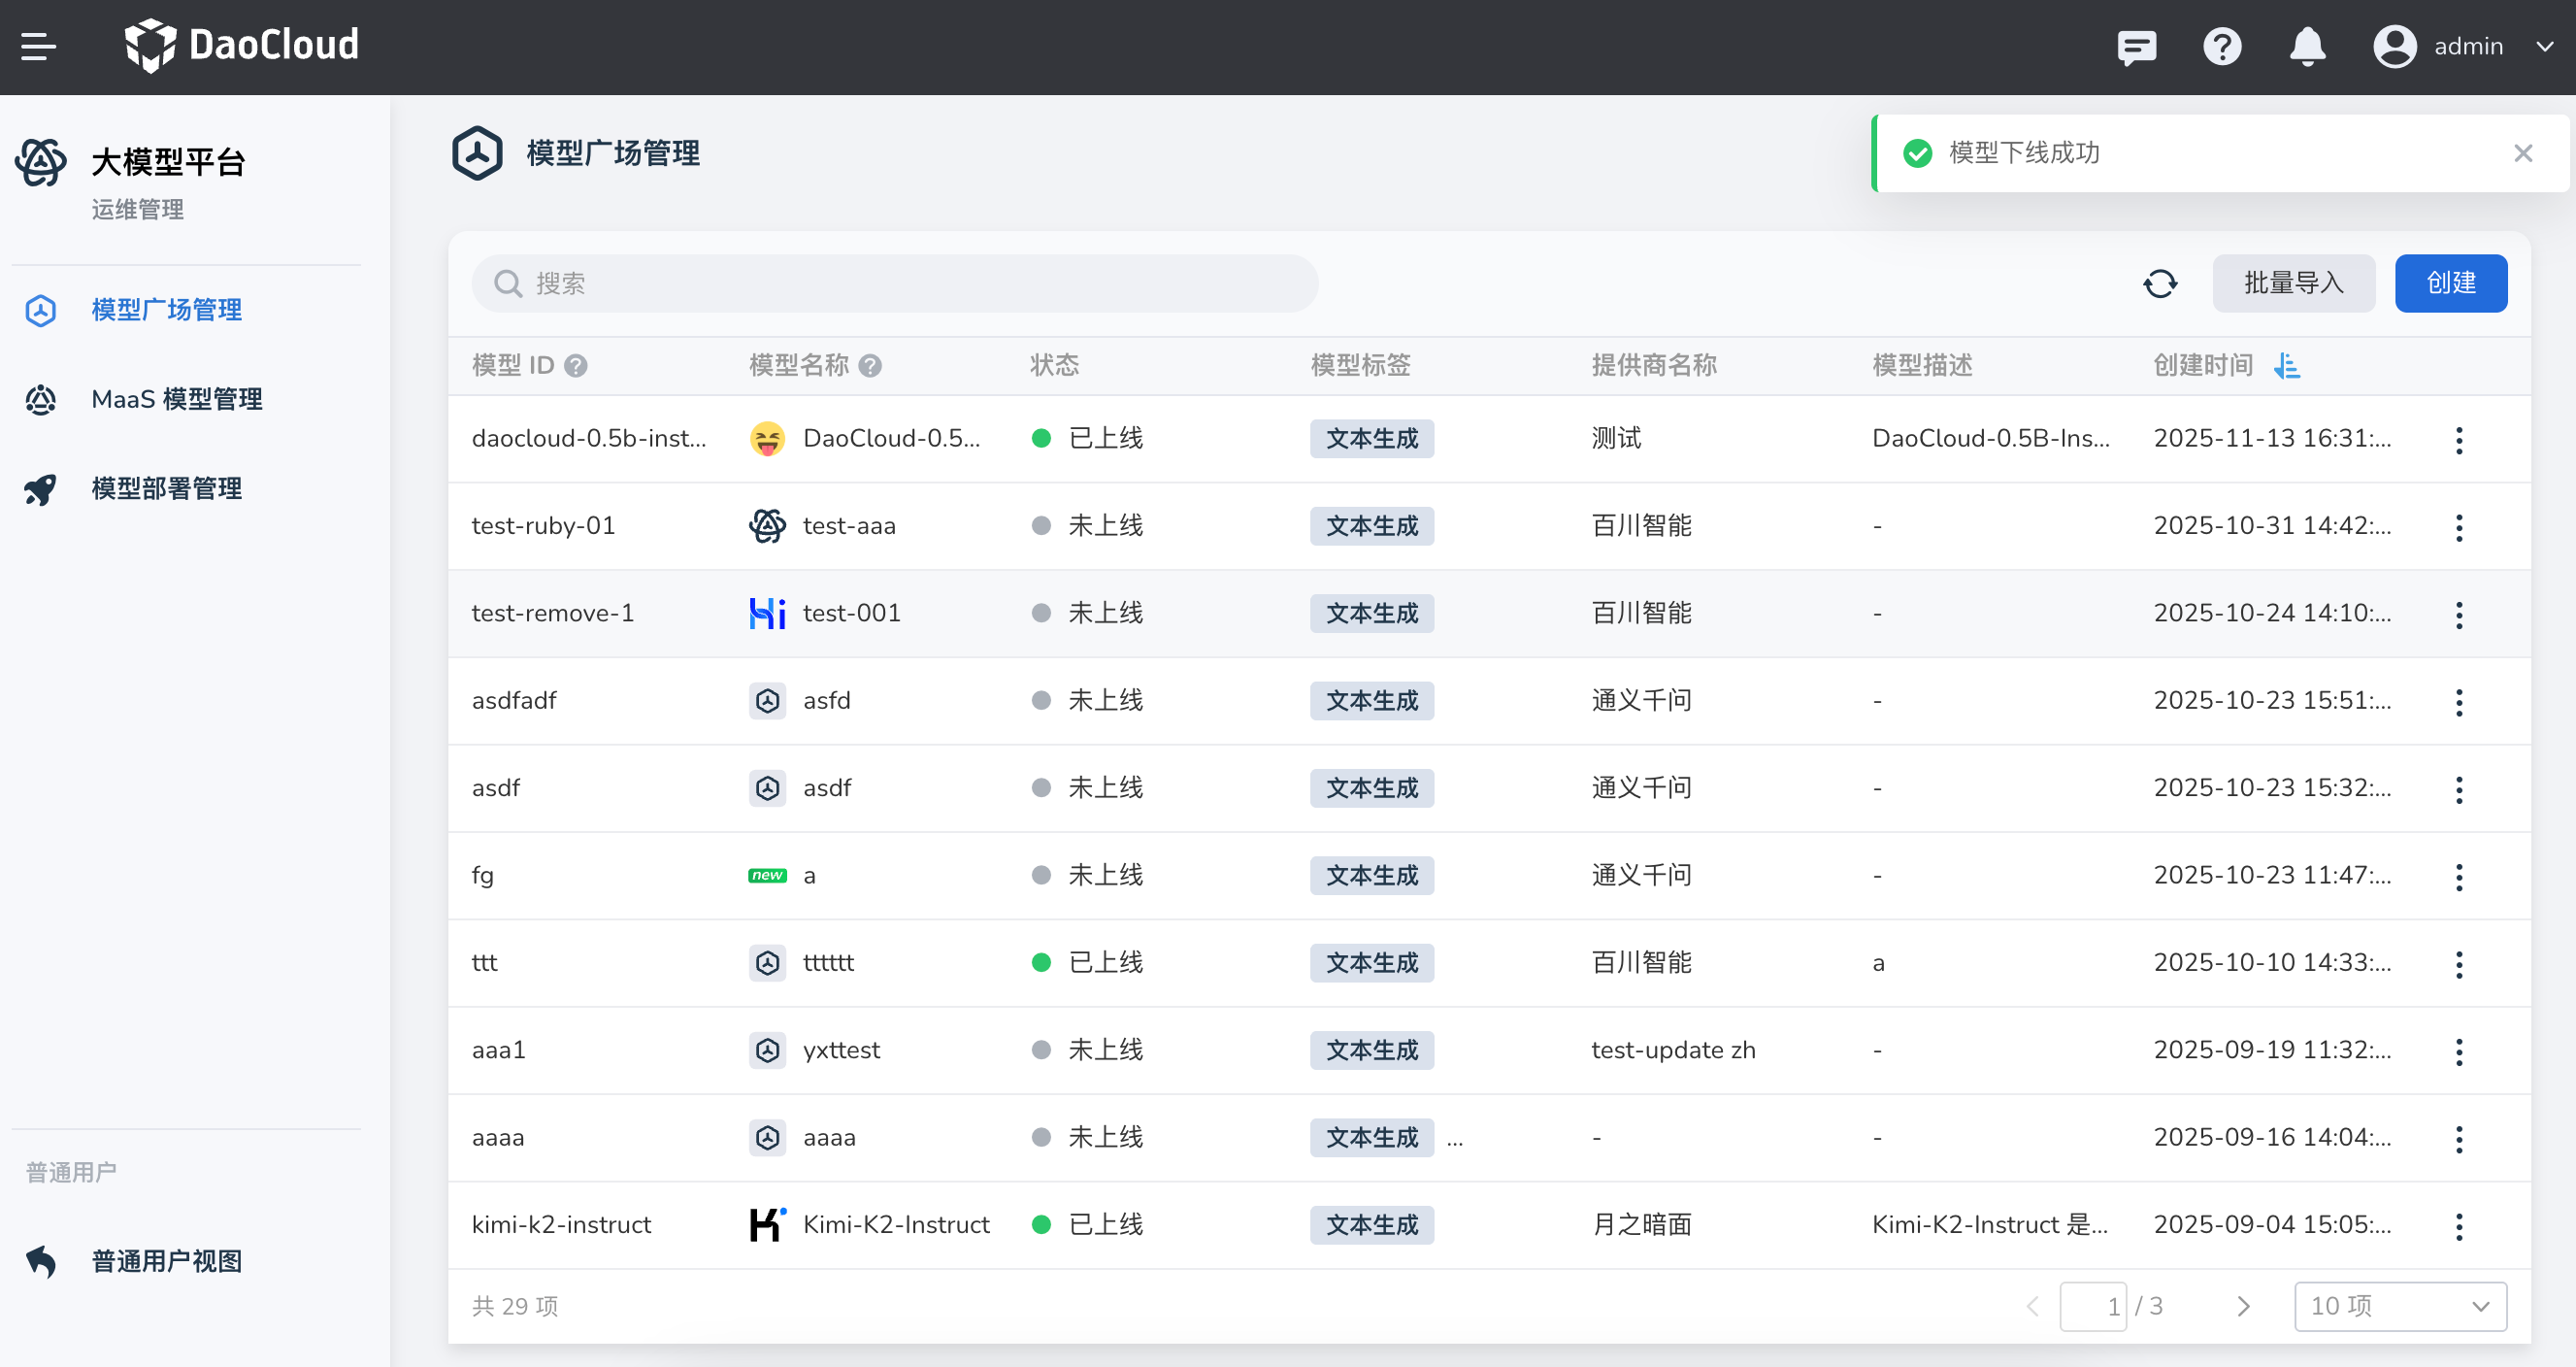Open the notifications bell
This screenshot has width=2576, height=1367.
2307,46
